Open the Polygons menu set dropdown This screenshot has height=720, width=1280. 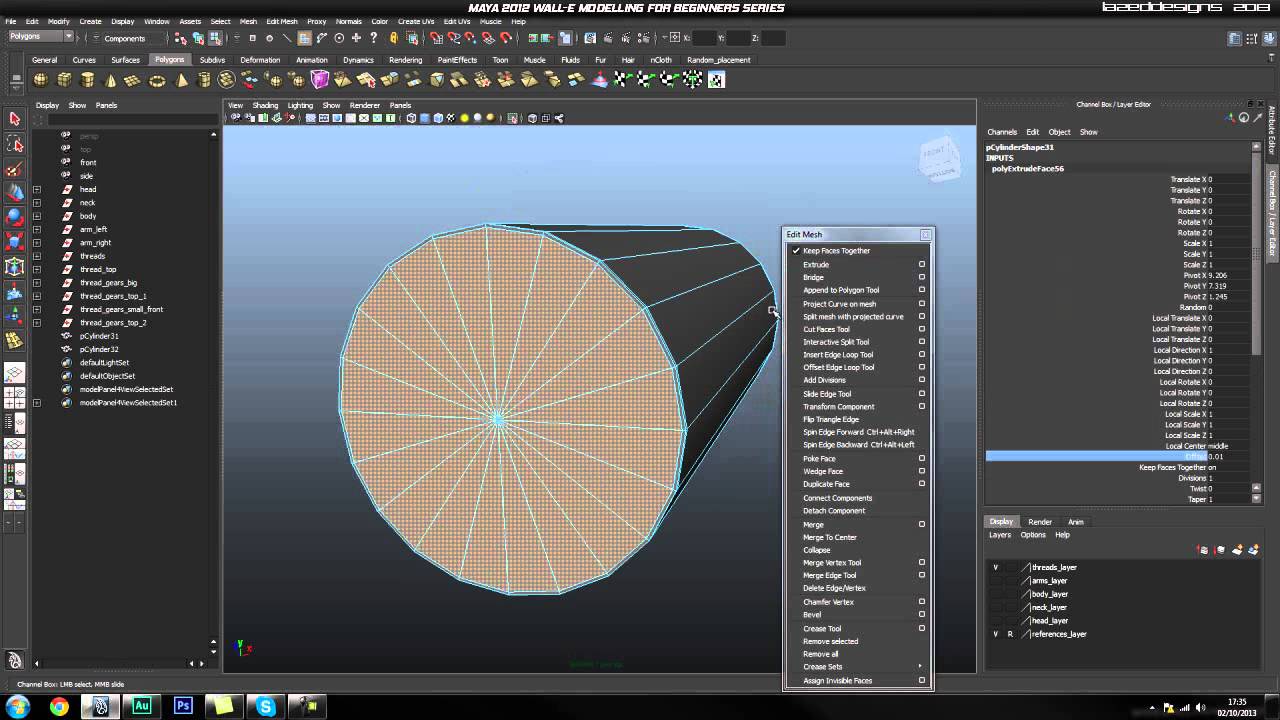pos(41,37)
